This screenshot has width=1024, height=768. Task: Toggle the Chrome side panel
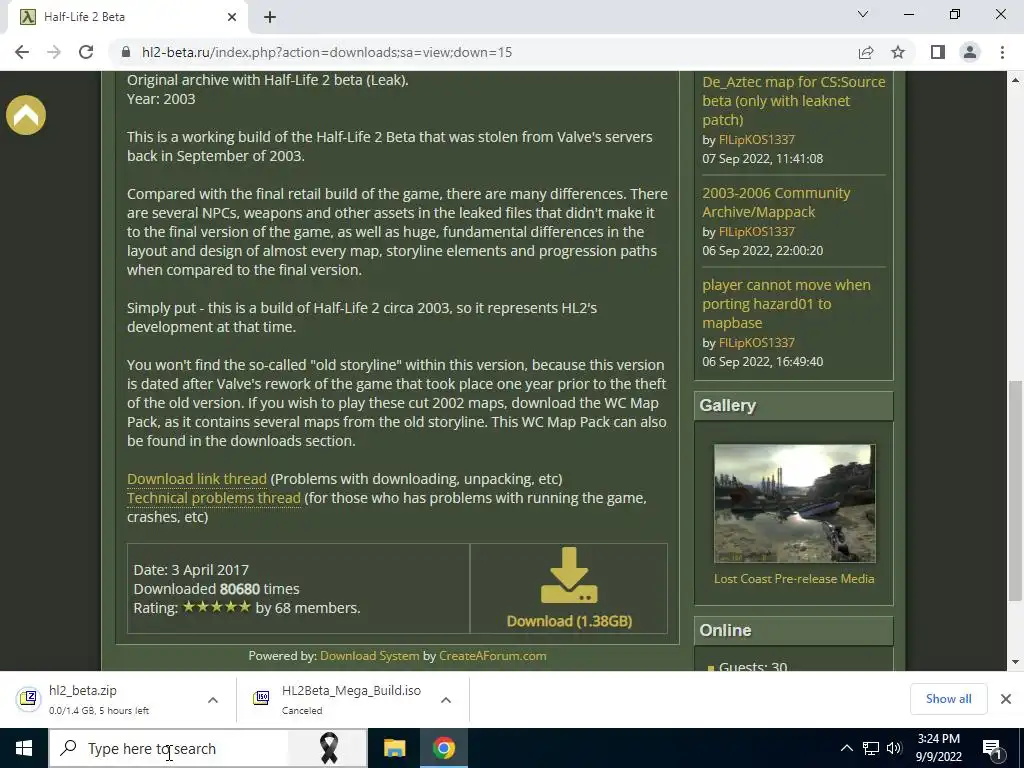pyautogui.click(x=938, y=52)
